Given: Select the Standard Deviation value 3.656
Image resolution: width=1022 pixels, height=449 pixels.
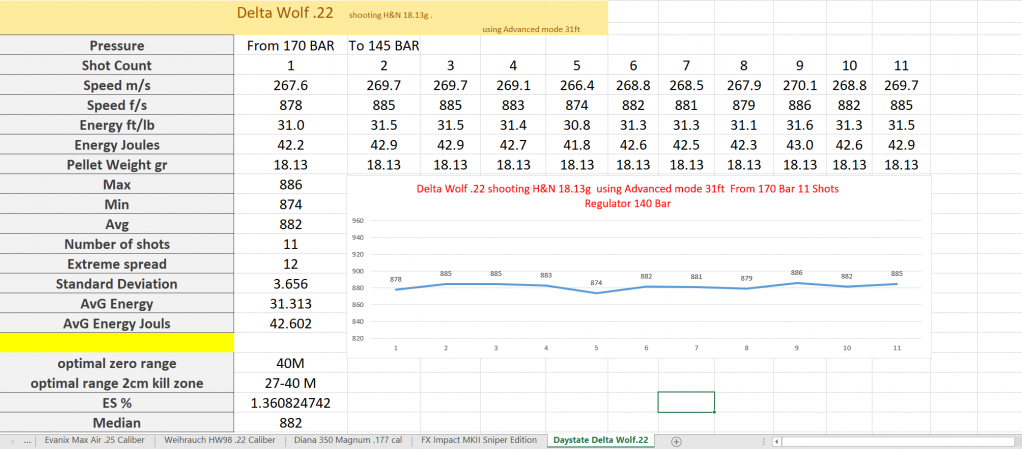Looking at the screenshot, I should point(291,284).
